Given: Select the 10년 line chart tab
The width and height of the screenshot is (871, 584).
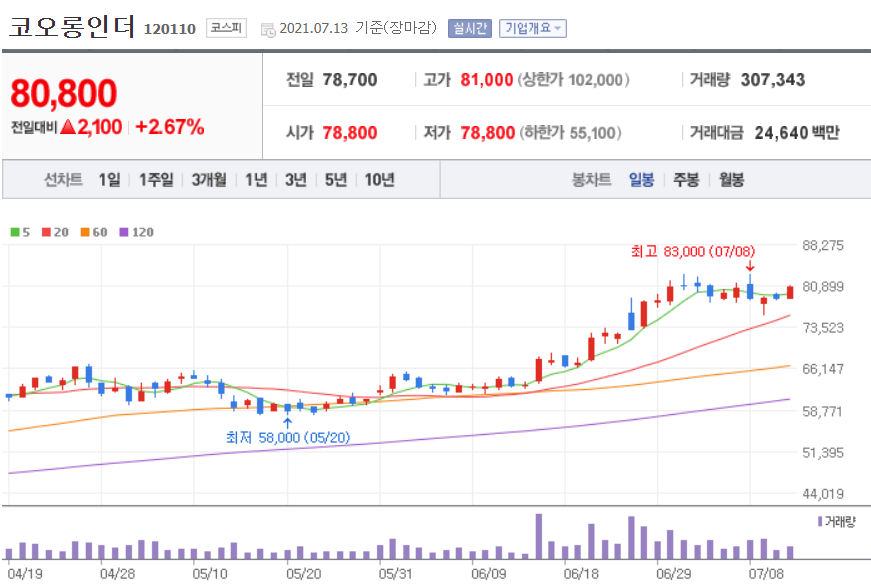Looking at the screenshot, I should 379,179.
